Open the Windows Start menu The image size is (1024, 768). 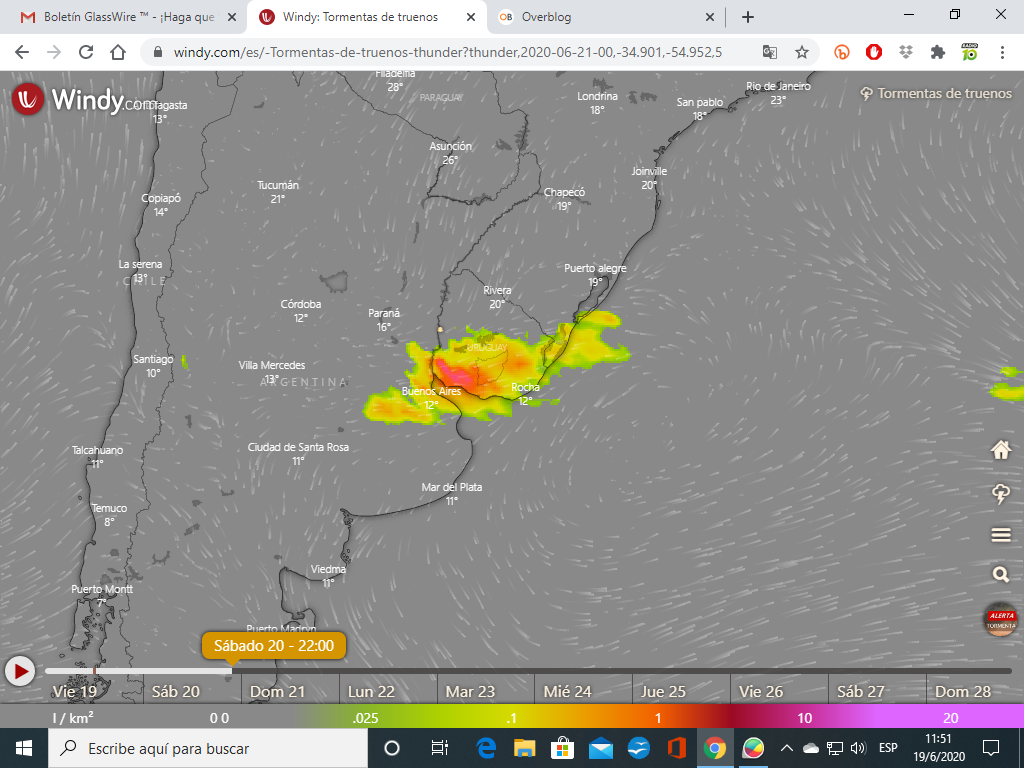tap(24, 748)
